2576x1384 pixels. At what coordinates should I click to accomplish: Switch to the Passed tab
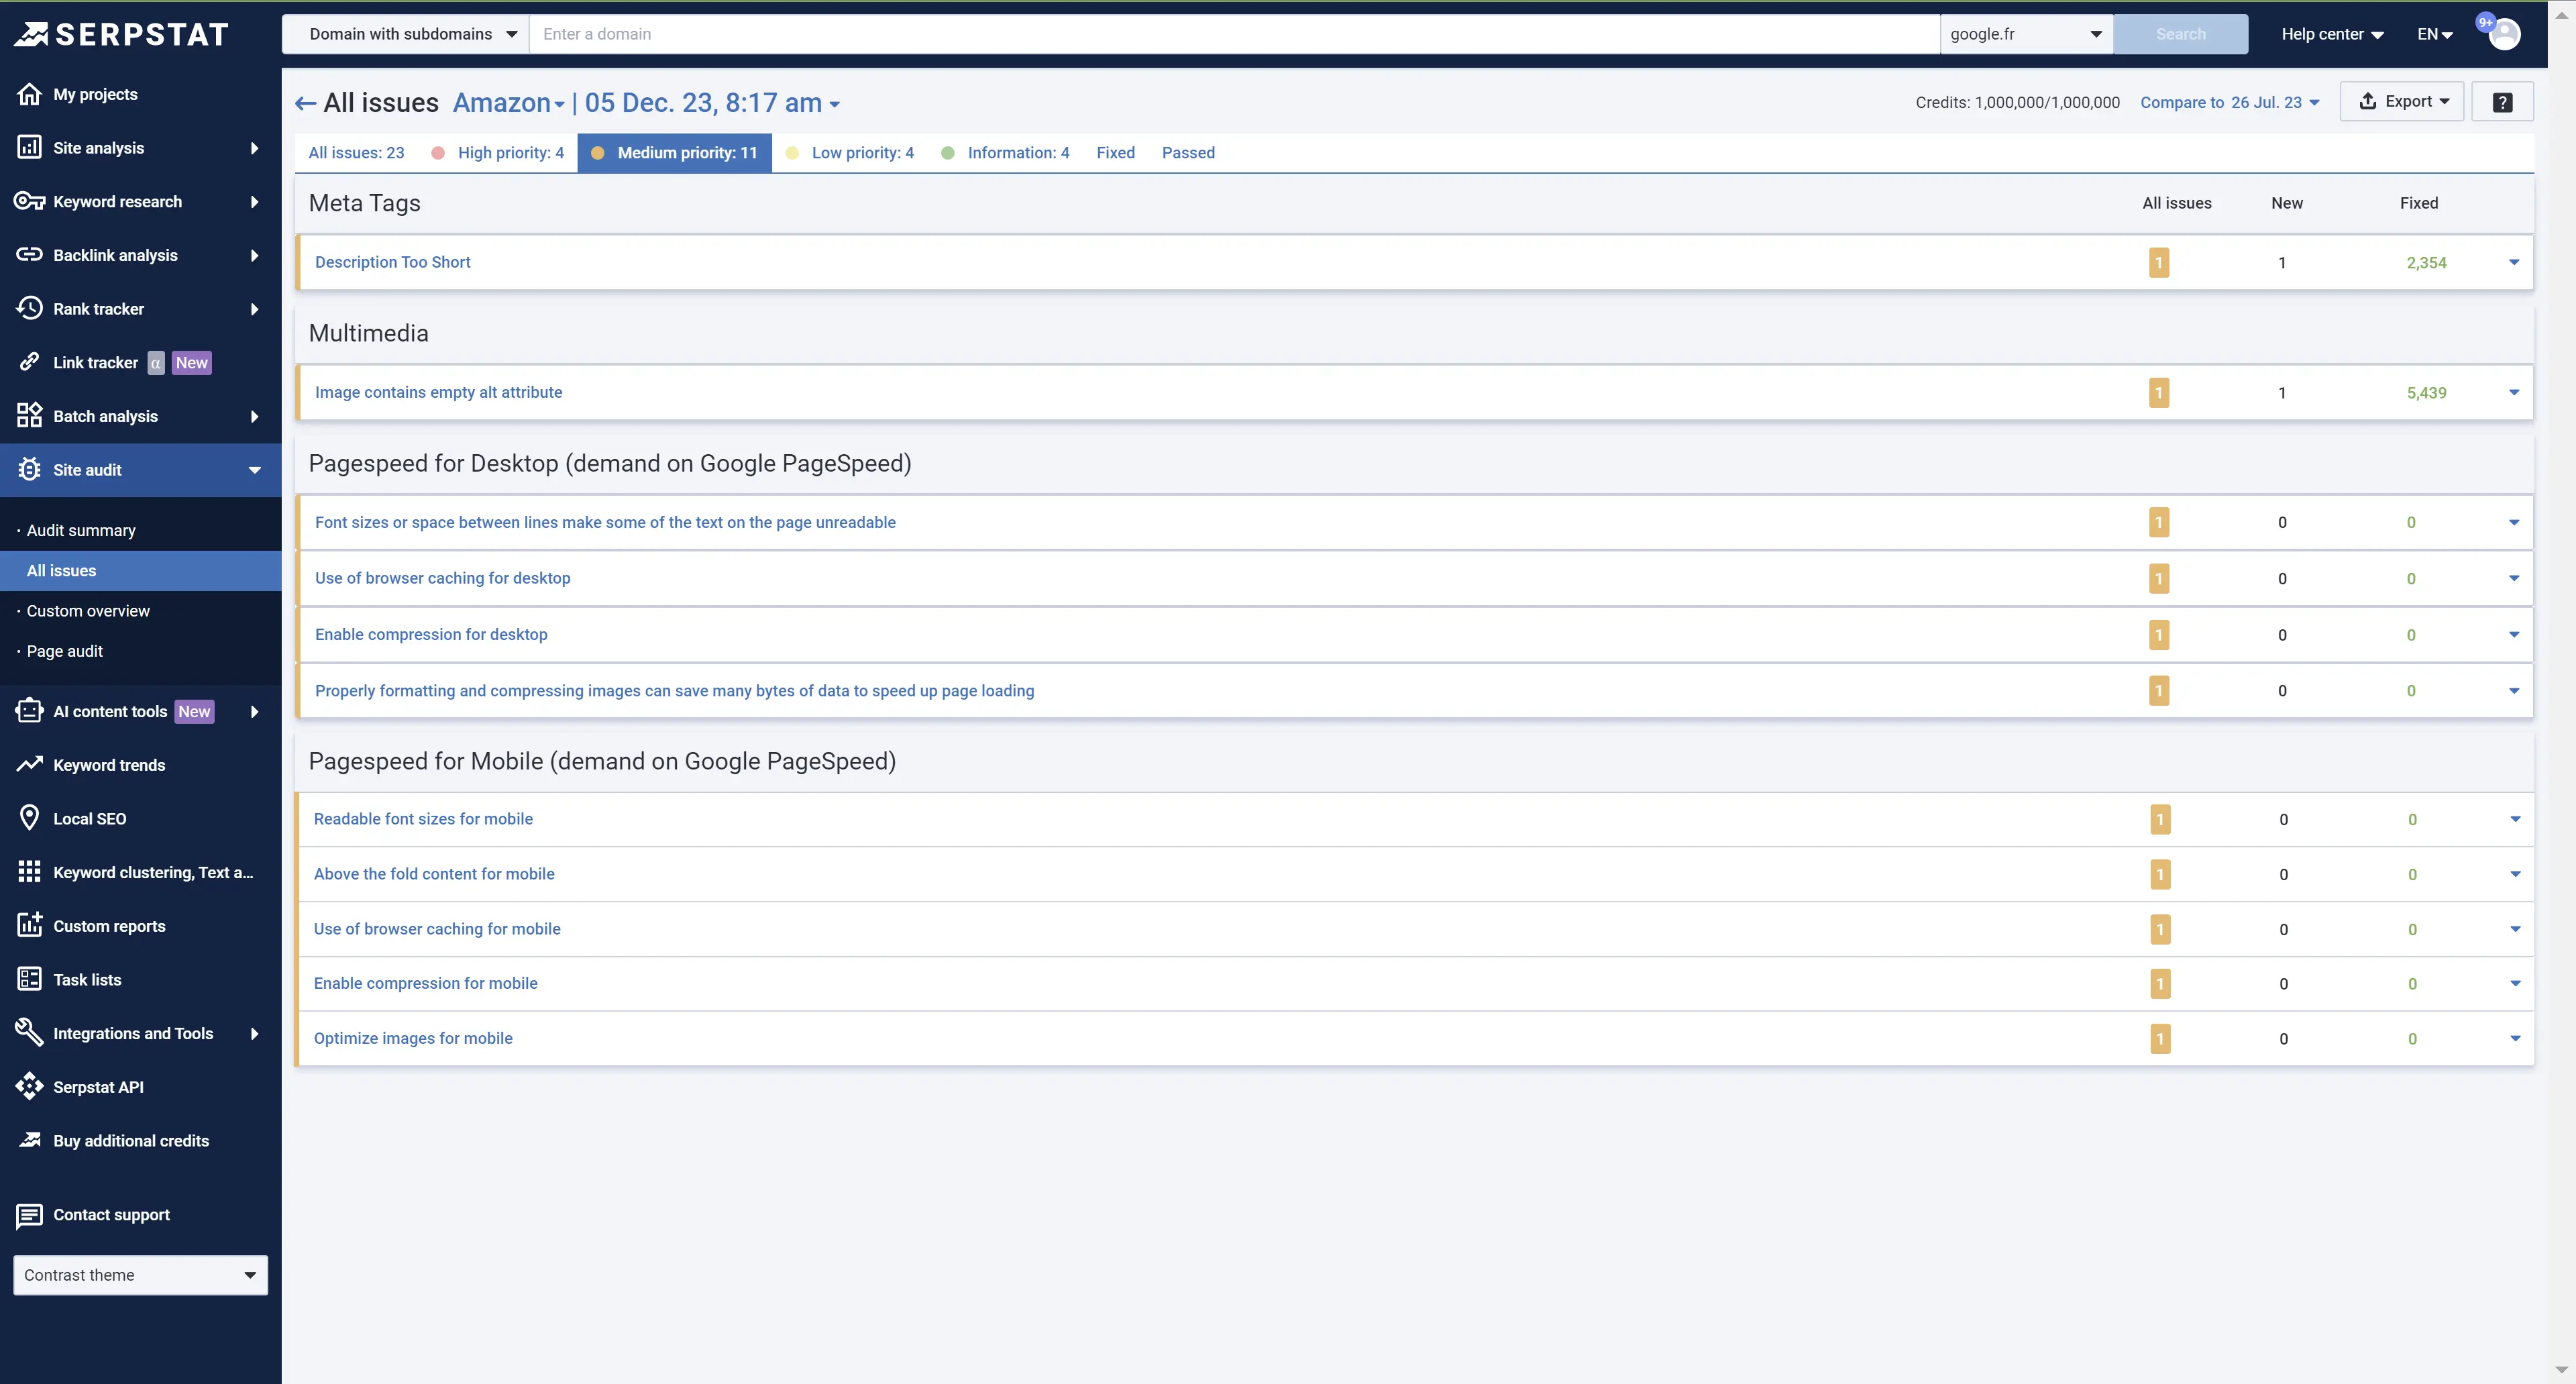[x=1188, y=152]
